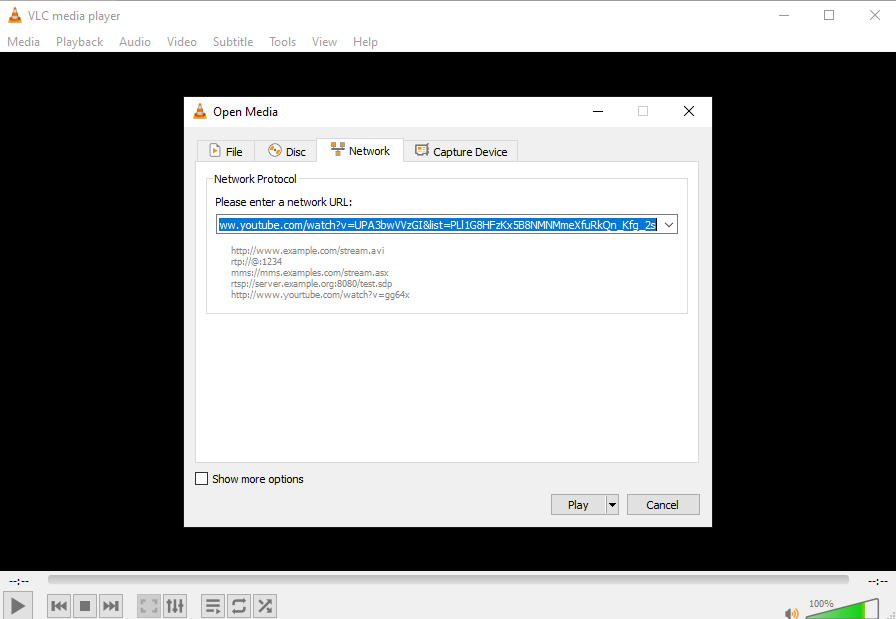Click example text rtsp://server.example.org:8080/test.sdp
896x619 pixels.
click(x=311, y=283)
